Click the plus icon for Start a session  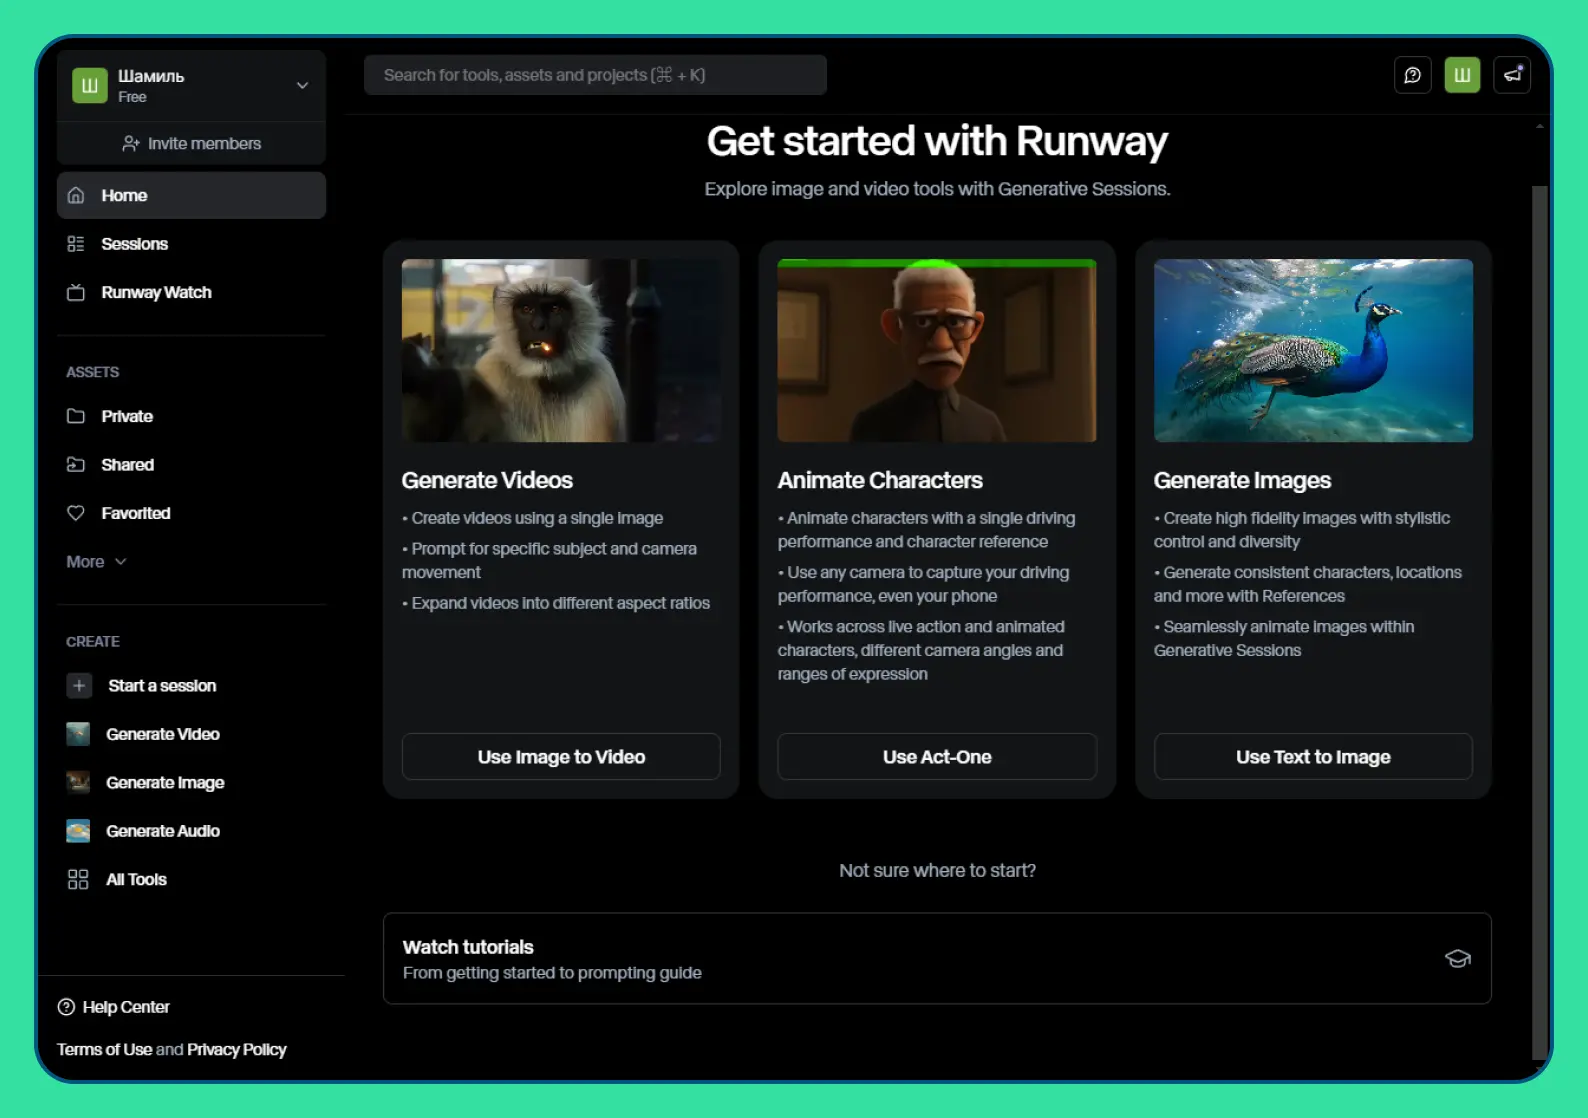click(79, 686)
